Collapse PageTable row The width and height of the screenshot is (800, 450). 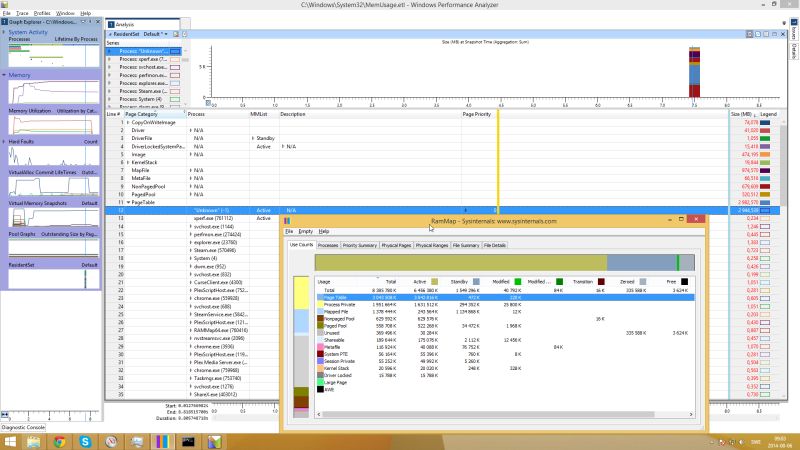(128, 203)
